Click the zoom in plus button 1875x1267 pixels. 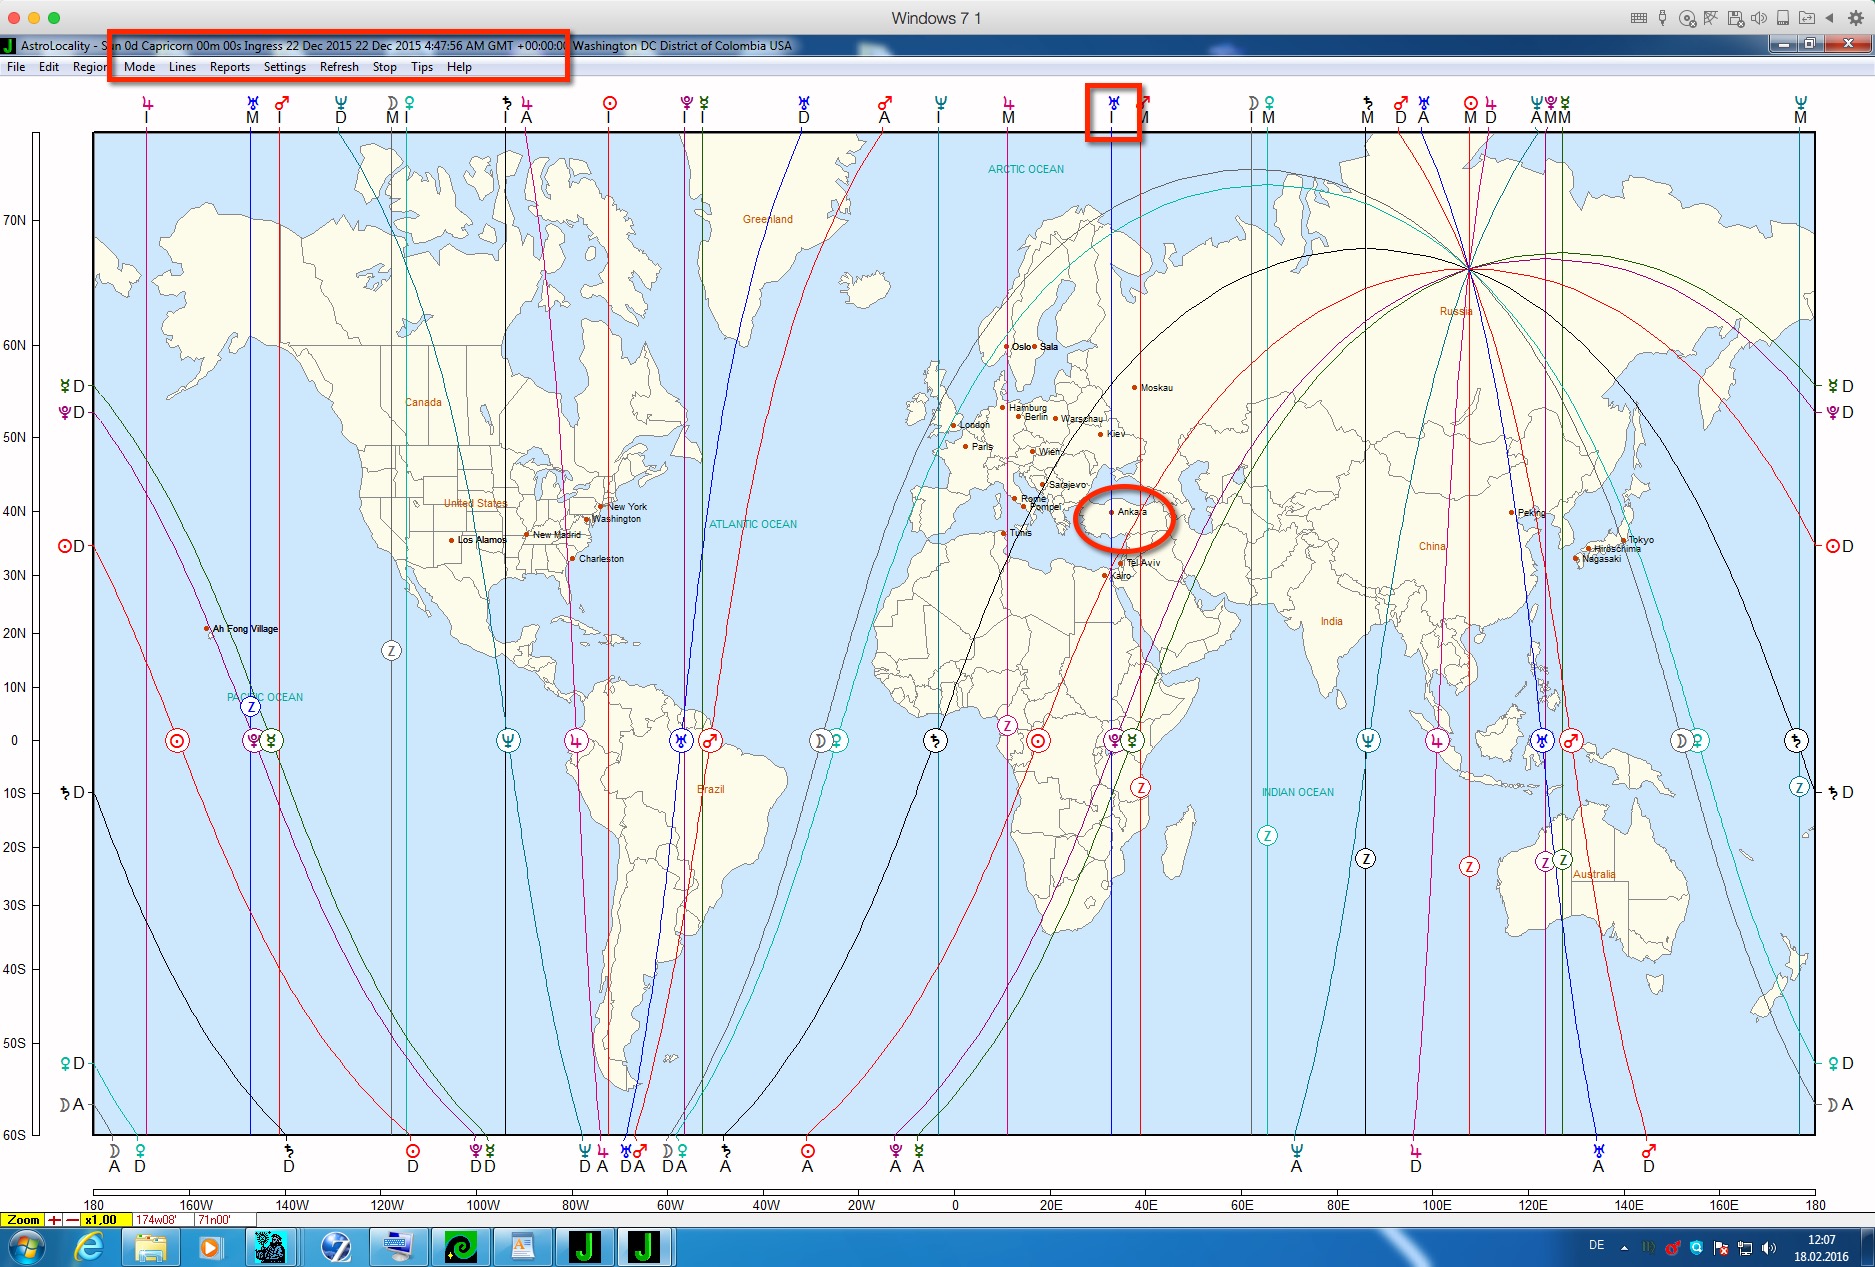point(54,1220)
